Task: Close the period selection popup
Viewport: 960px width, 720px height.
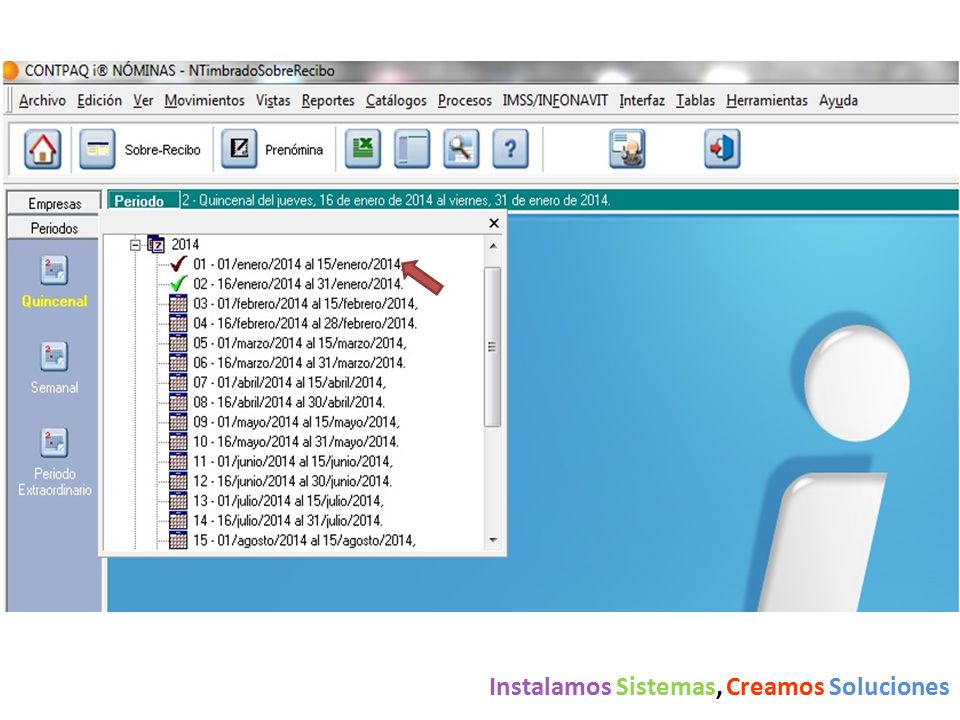Action: point(494,223)
